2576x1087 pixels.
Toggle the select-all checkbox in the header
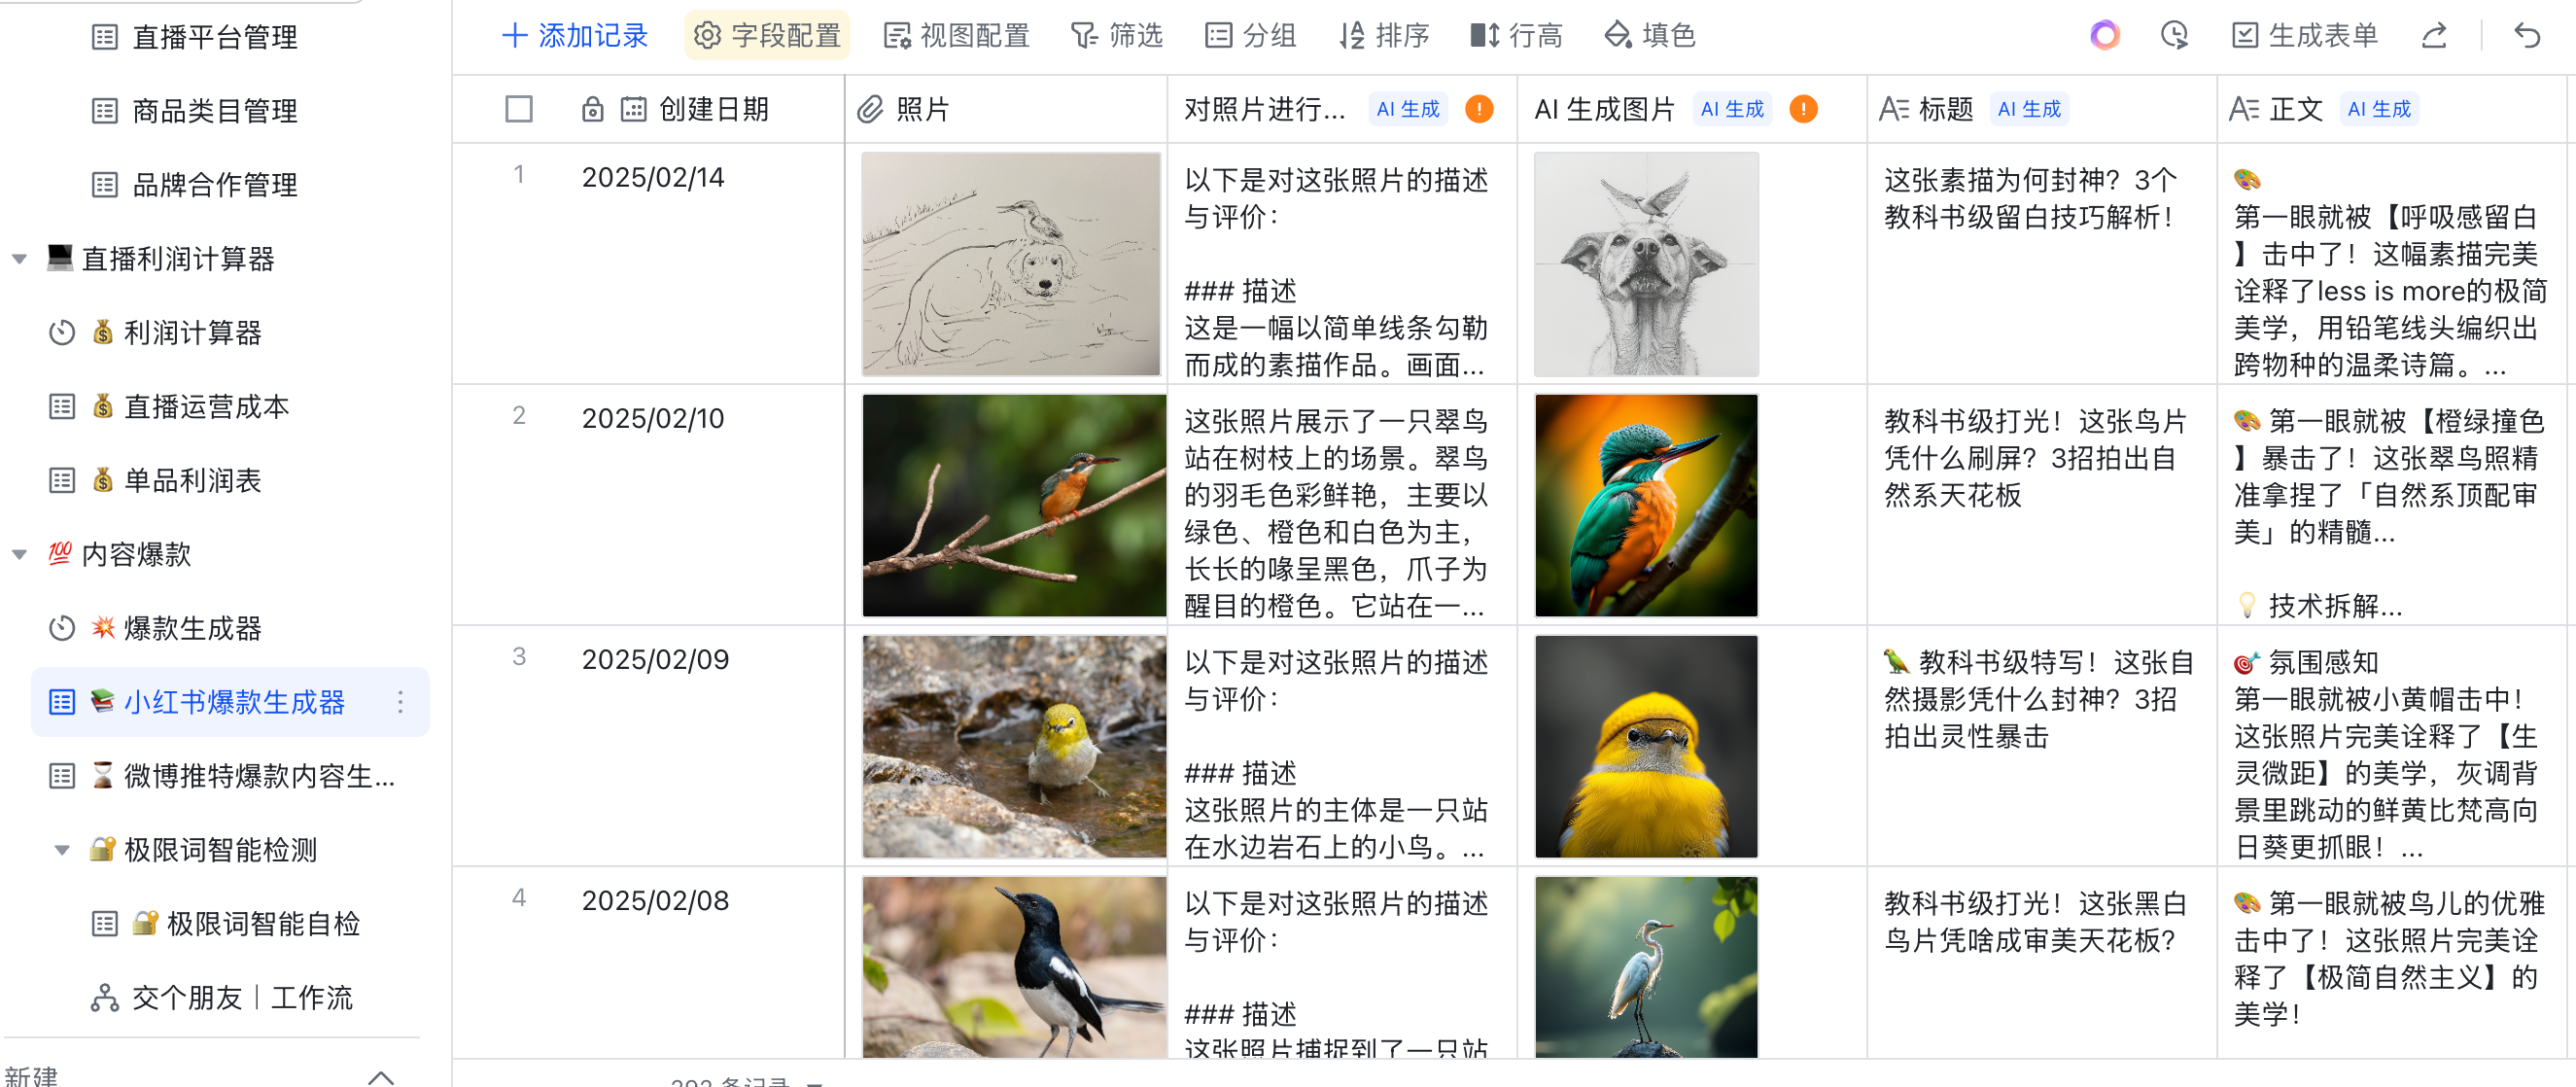point(518,109)
